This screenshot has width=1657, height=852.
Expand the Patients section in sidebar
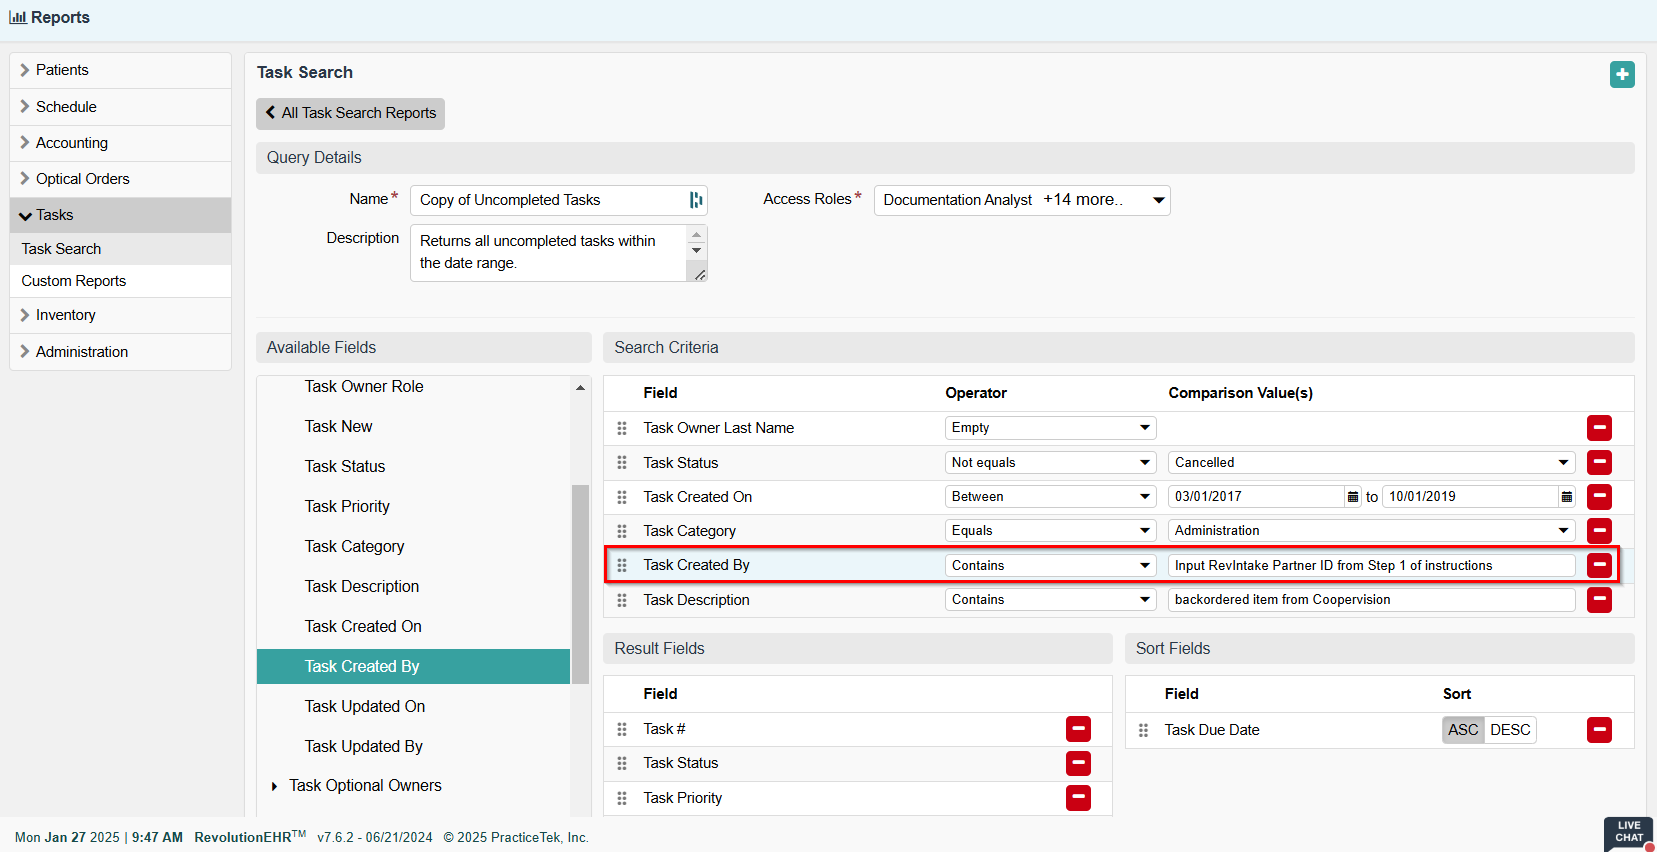click(x=62, y=70)
